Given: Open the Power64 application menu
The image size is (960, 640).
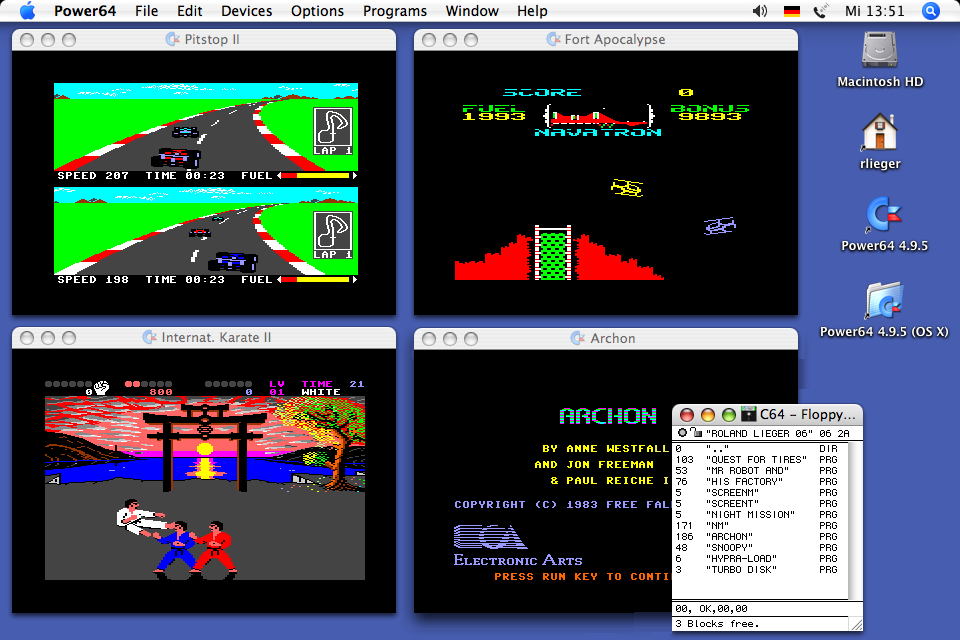Looking at the screenshot, I should 84,11.
